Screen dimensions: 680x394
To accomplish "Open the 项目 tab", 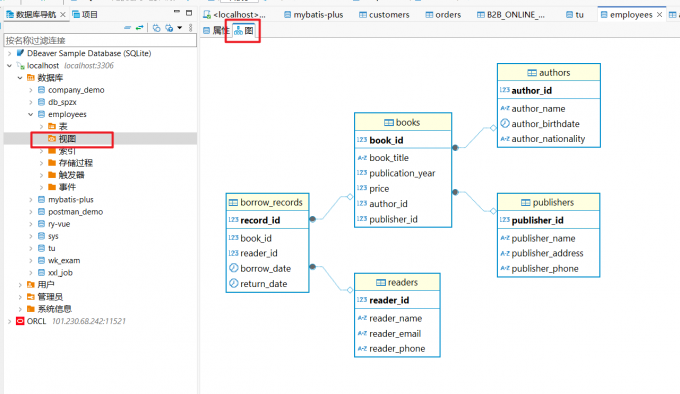I will coord(85,14).
